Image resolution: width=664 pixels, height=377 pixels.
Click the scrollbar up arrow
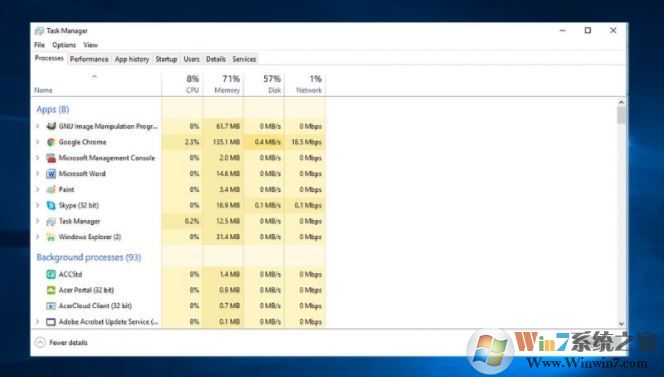pos(621,102)
